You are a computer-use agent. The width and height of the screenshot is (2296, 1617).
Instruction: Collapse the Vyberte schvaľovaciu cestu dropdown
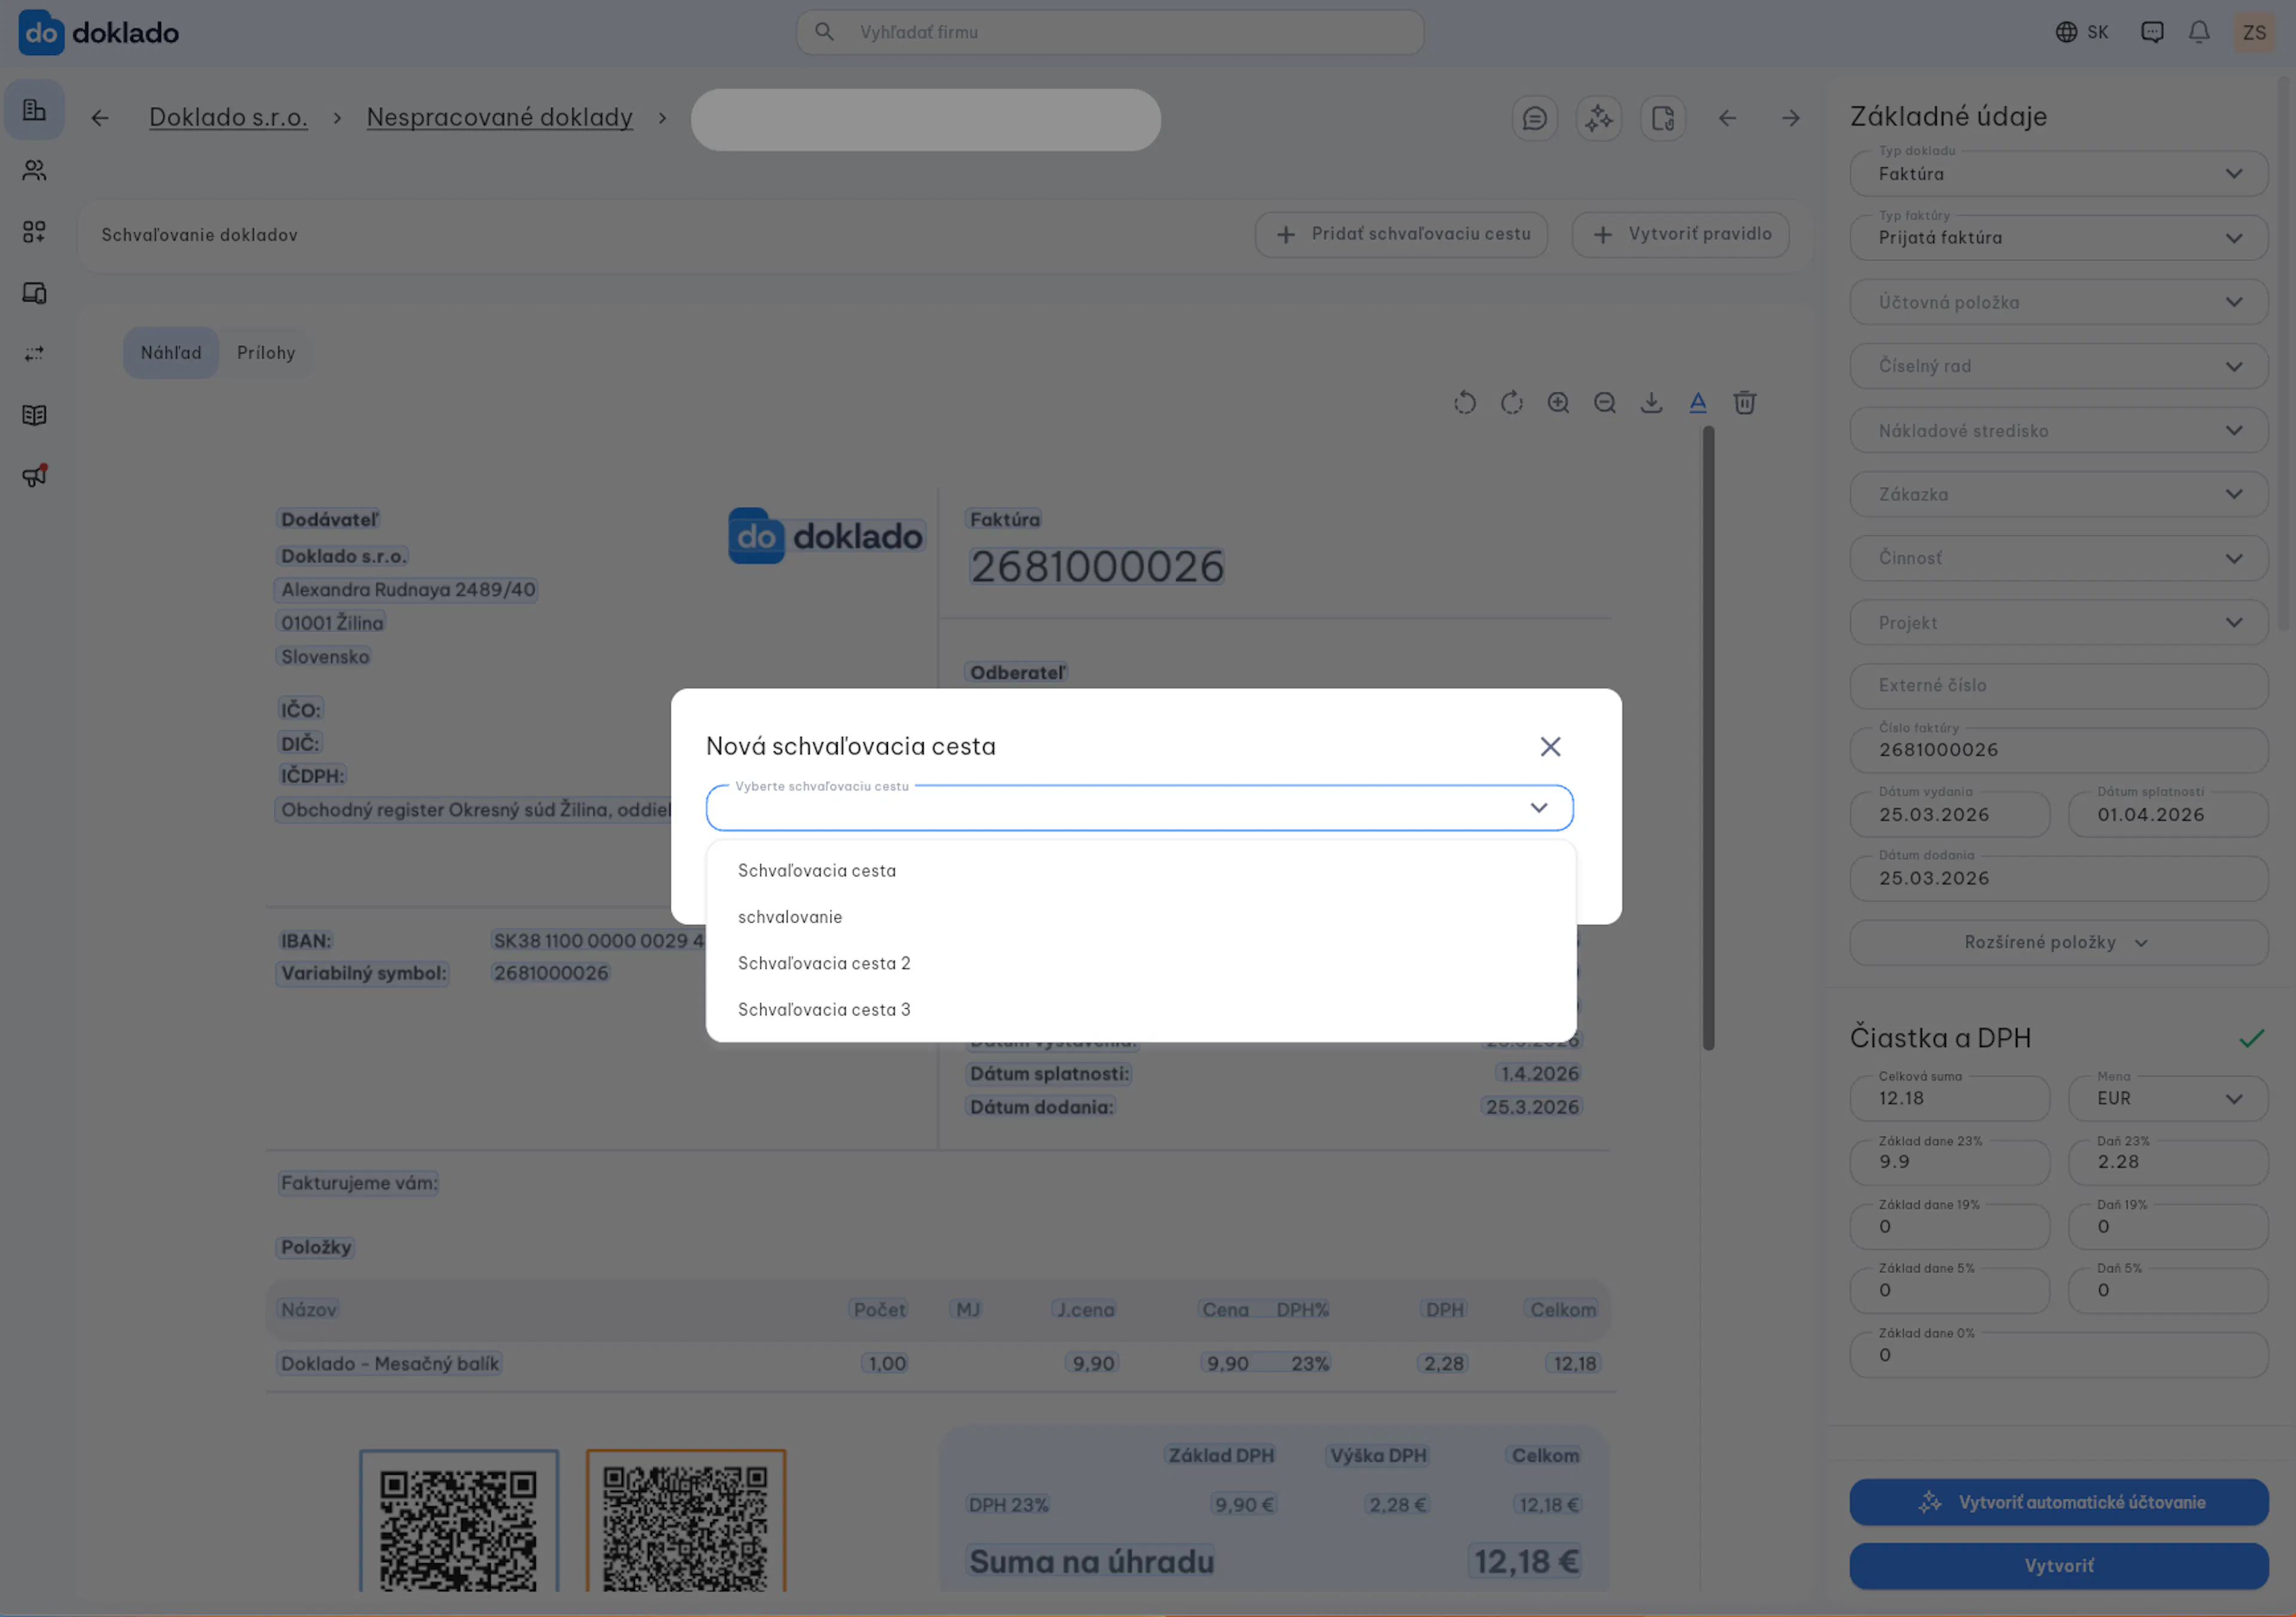[x=1538, y=808]
